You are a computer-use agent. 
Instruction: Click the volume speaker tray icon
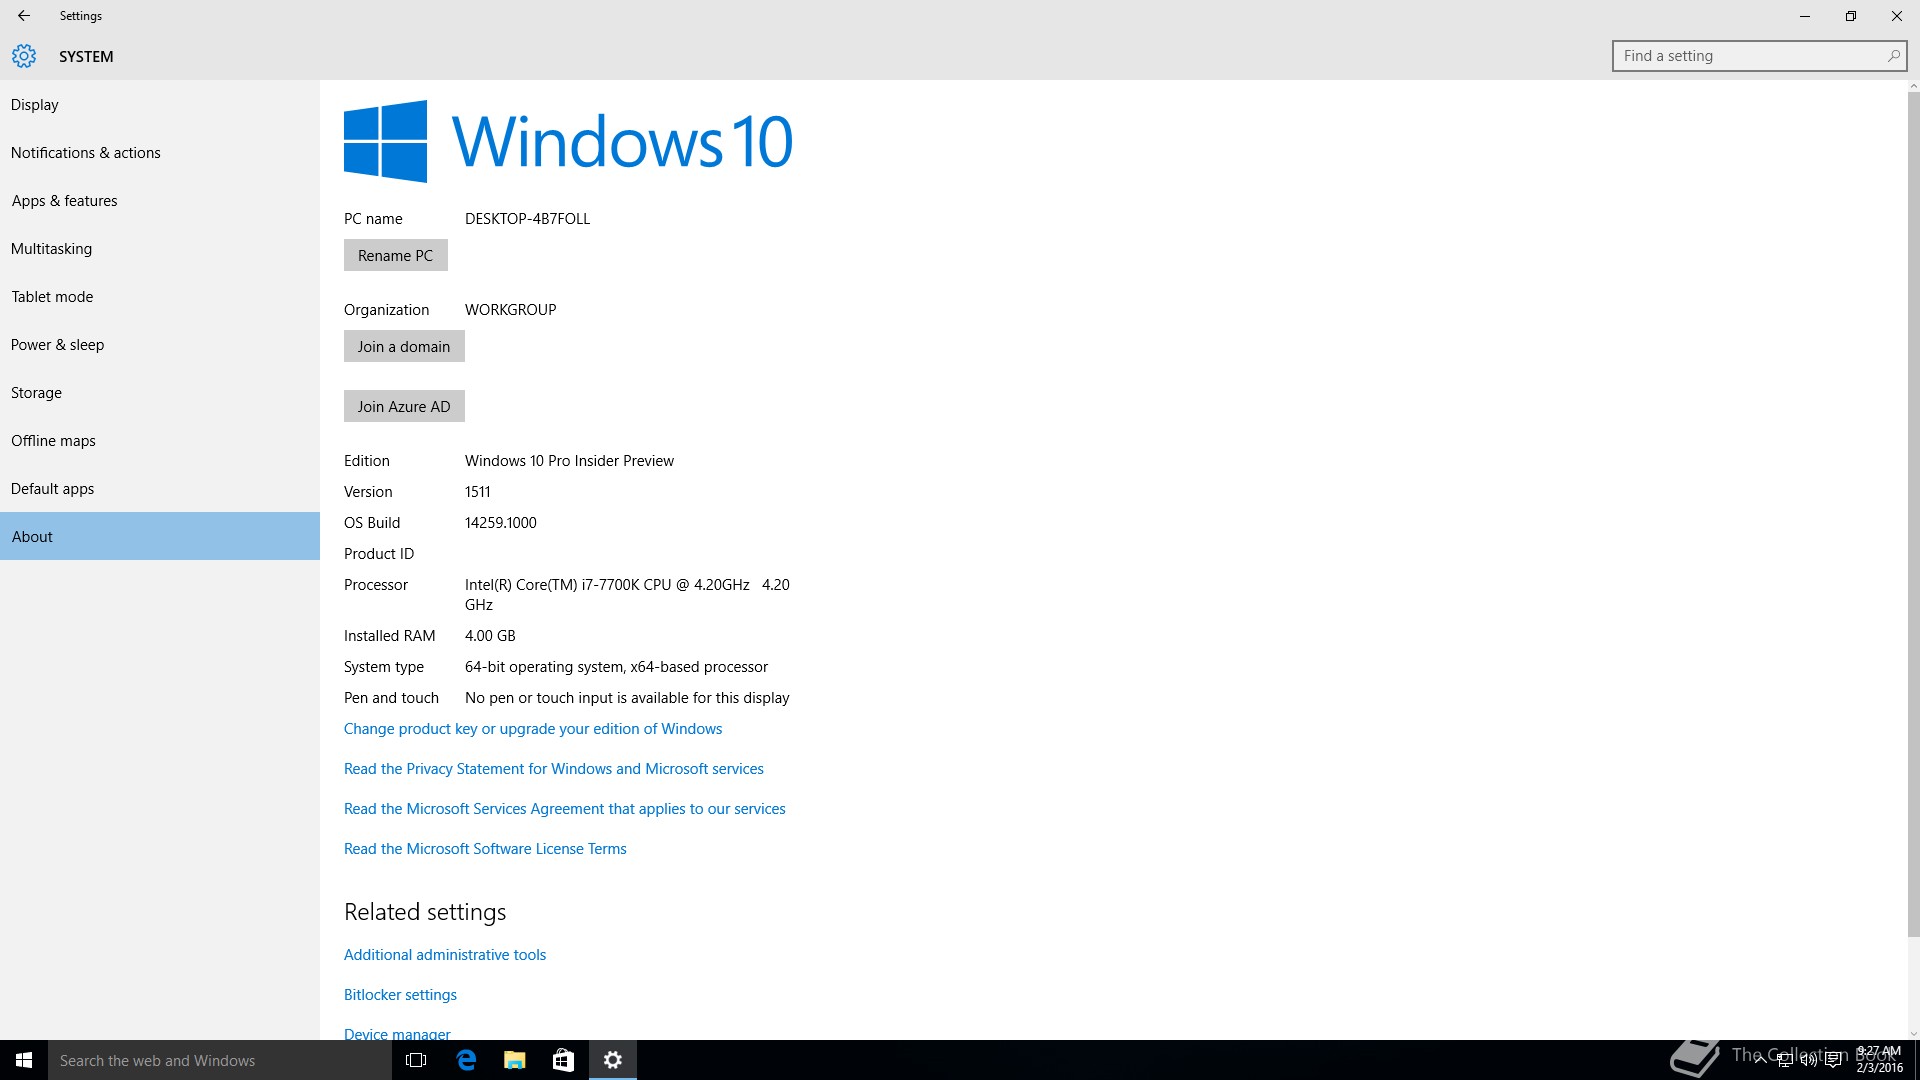(x=1809, y=1060)
